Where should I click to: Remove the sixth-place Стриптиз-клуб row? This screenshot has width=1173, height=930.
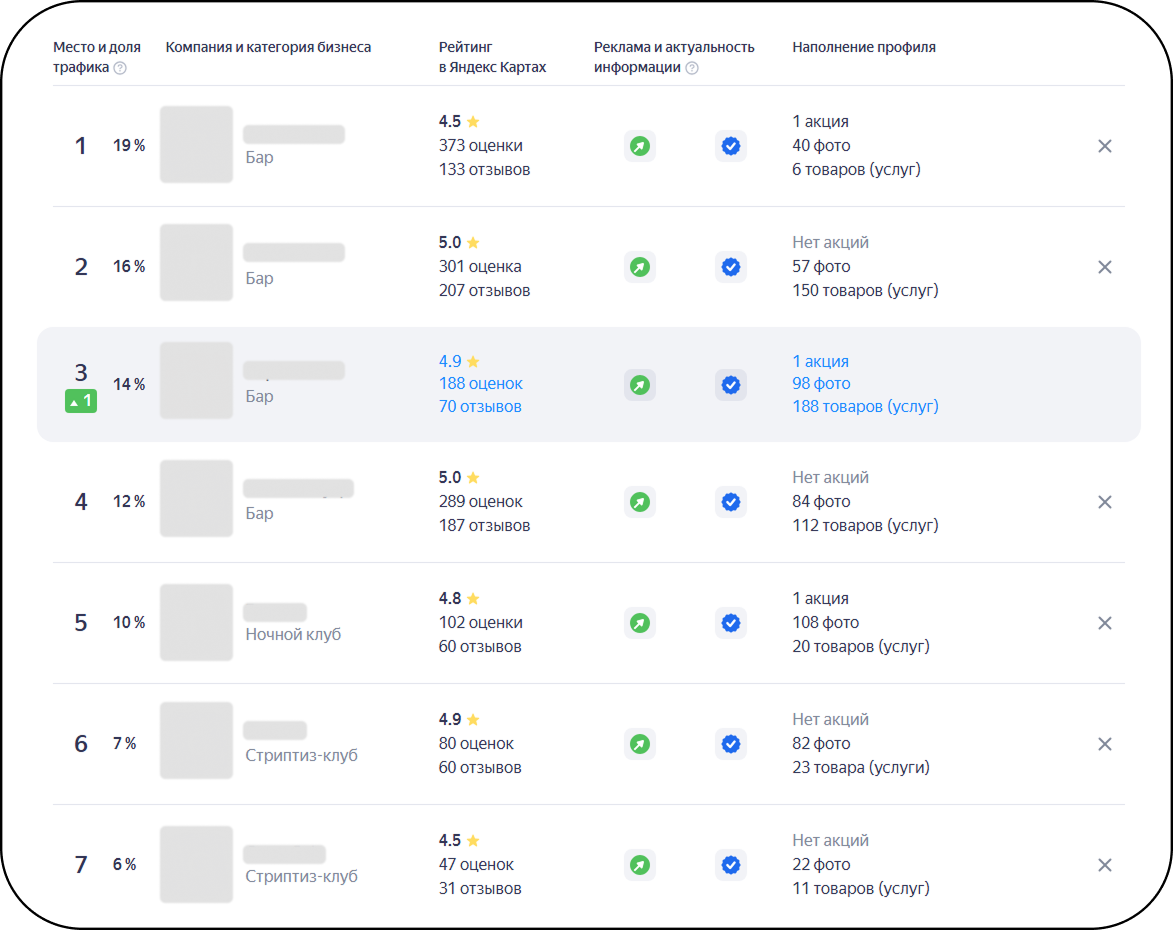(1104, 744)
